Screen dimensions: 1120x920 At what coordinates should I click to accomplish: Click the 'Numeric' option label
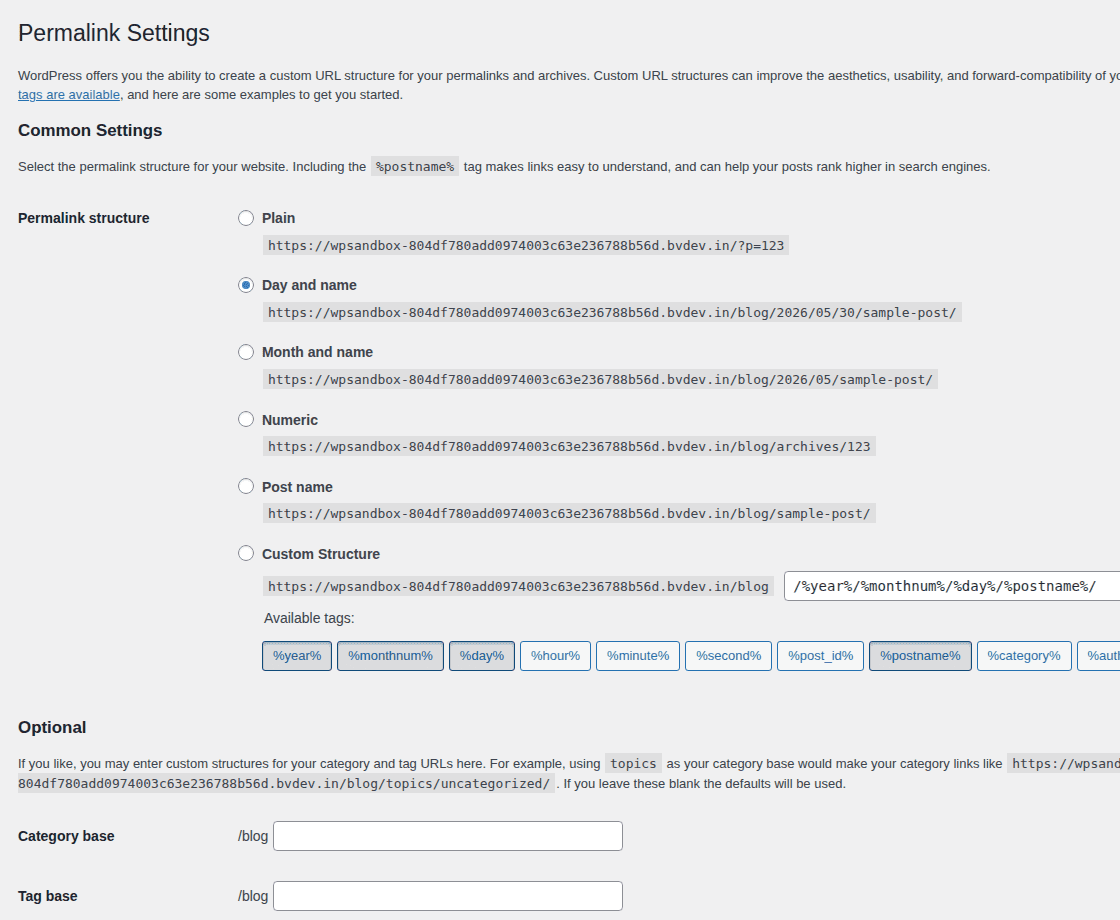[x=290, y=420]
